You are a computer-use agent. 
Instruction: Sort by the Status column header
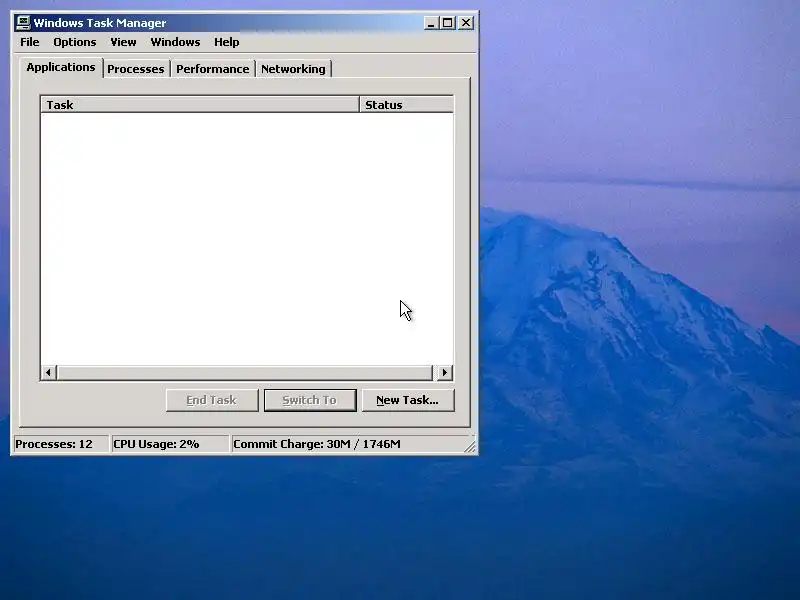(x=406, y=105)
